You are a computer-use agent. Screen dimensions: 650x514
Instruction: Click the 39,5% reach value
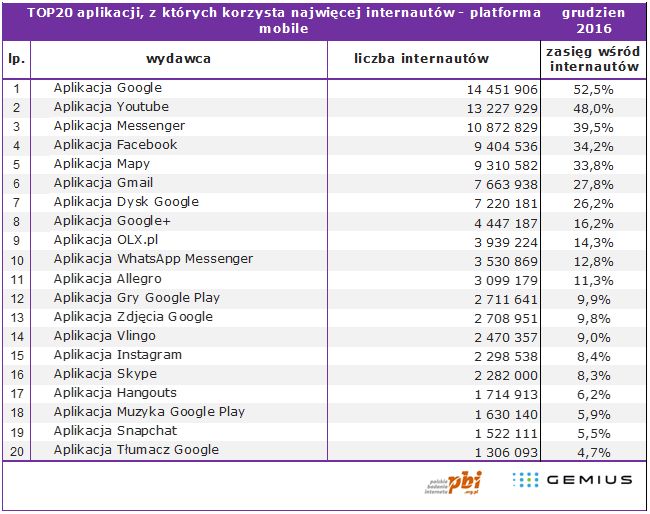pos(593,128)
